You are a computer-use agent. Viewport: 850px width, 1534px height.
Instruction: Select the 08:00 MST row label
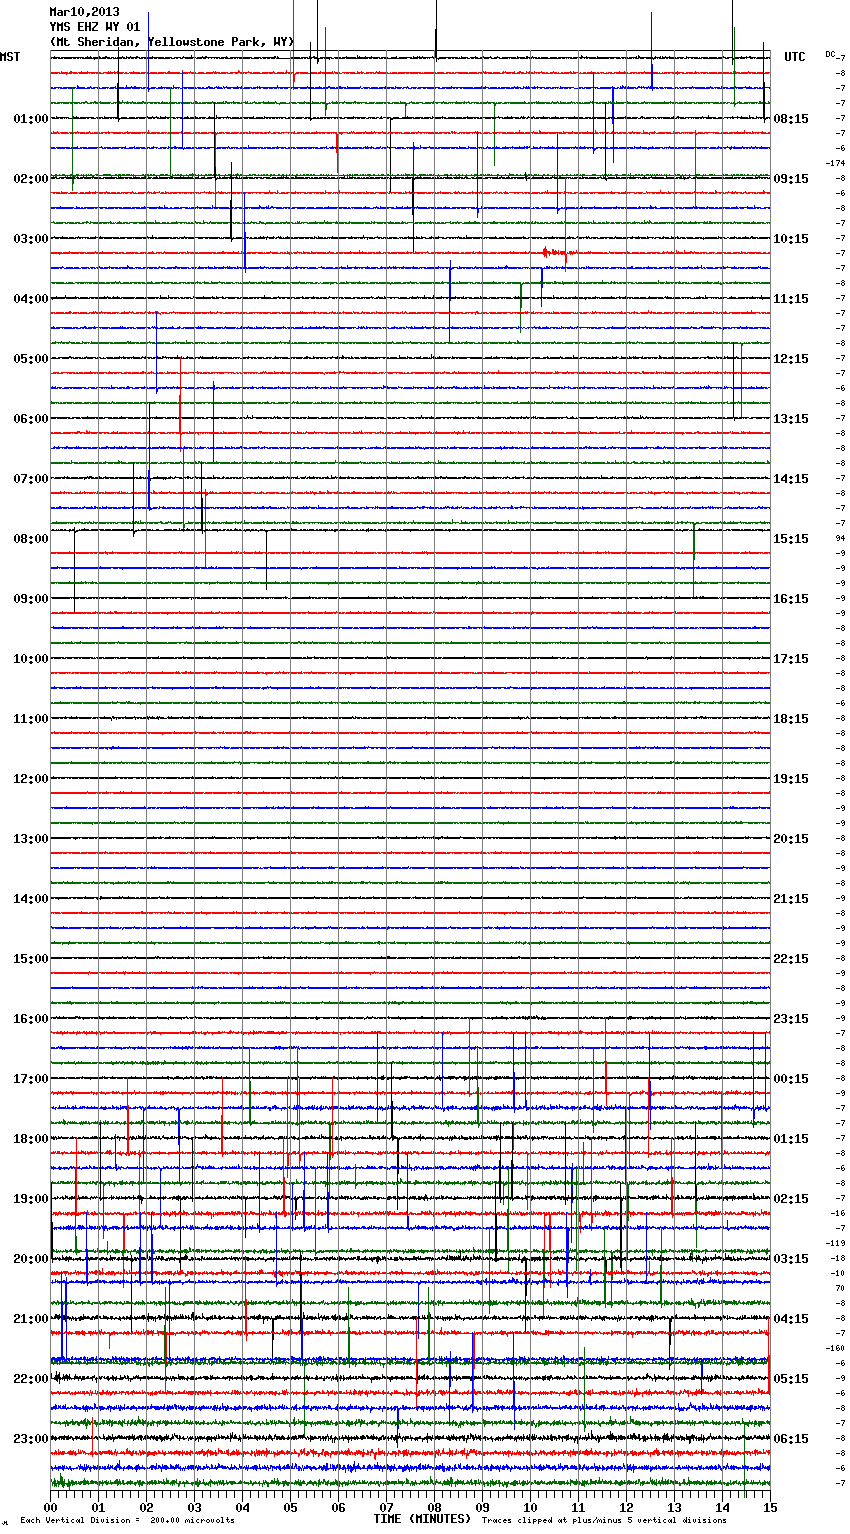coord(31,539)
